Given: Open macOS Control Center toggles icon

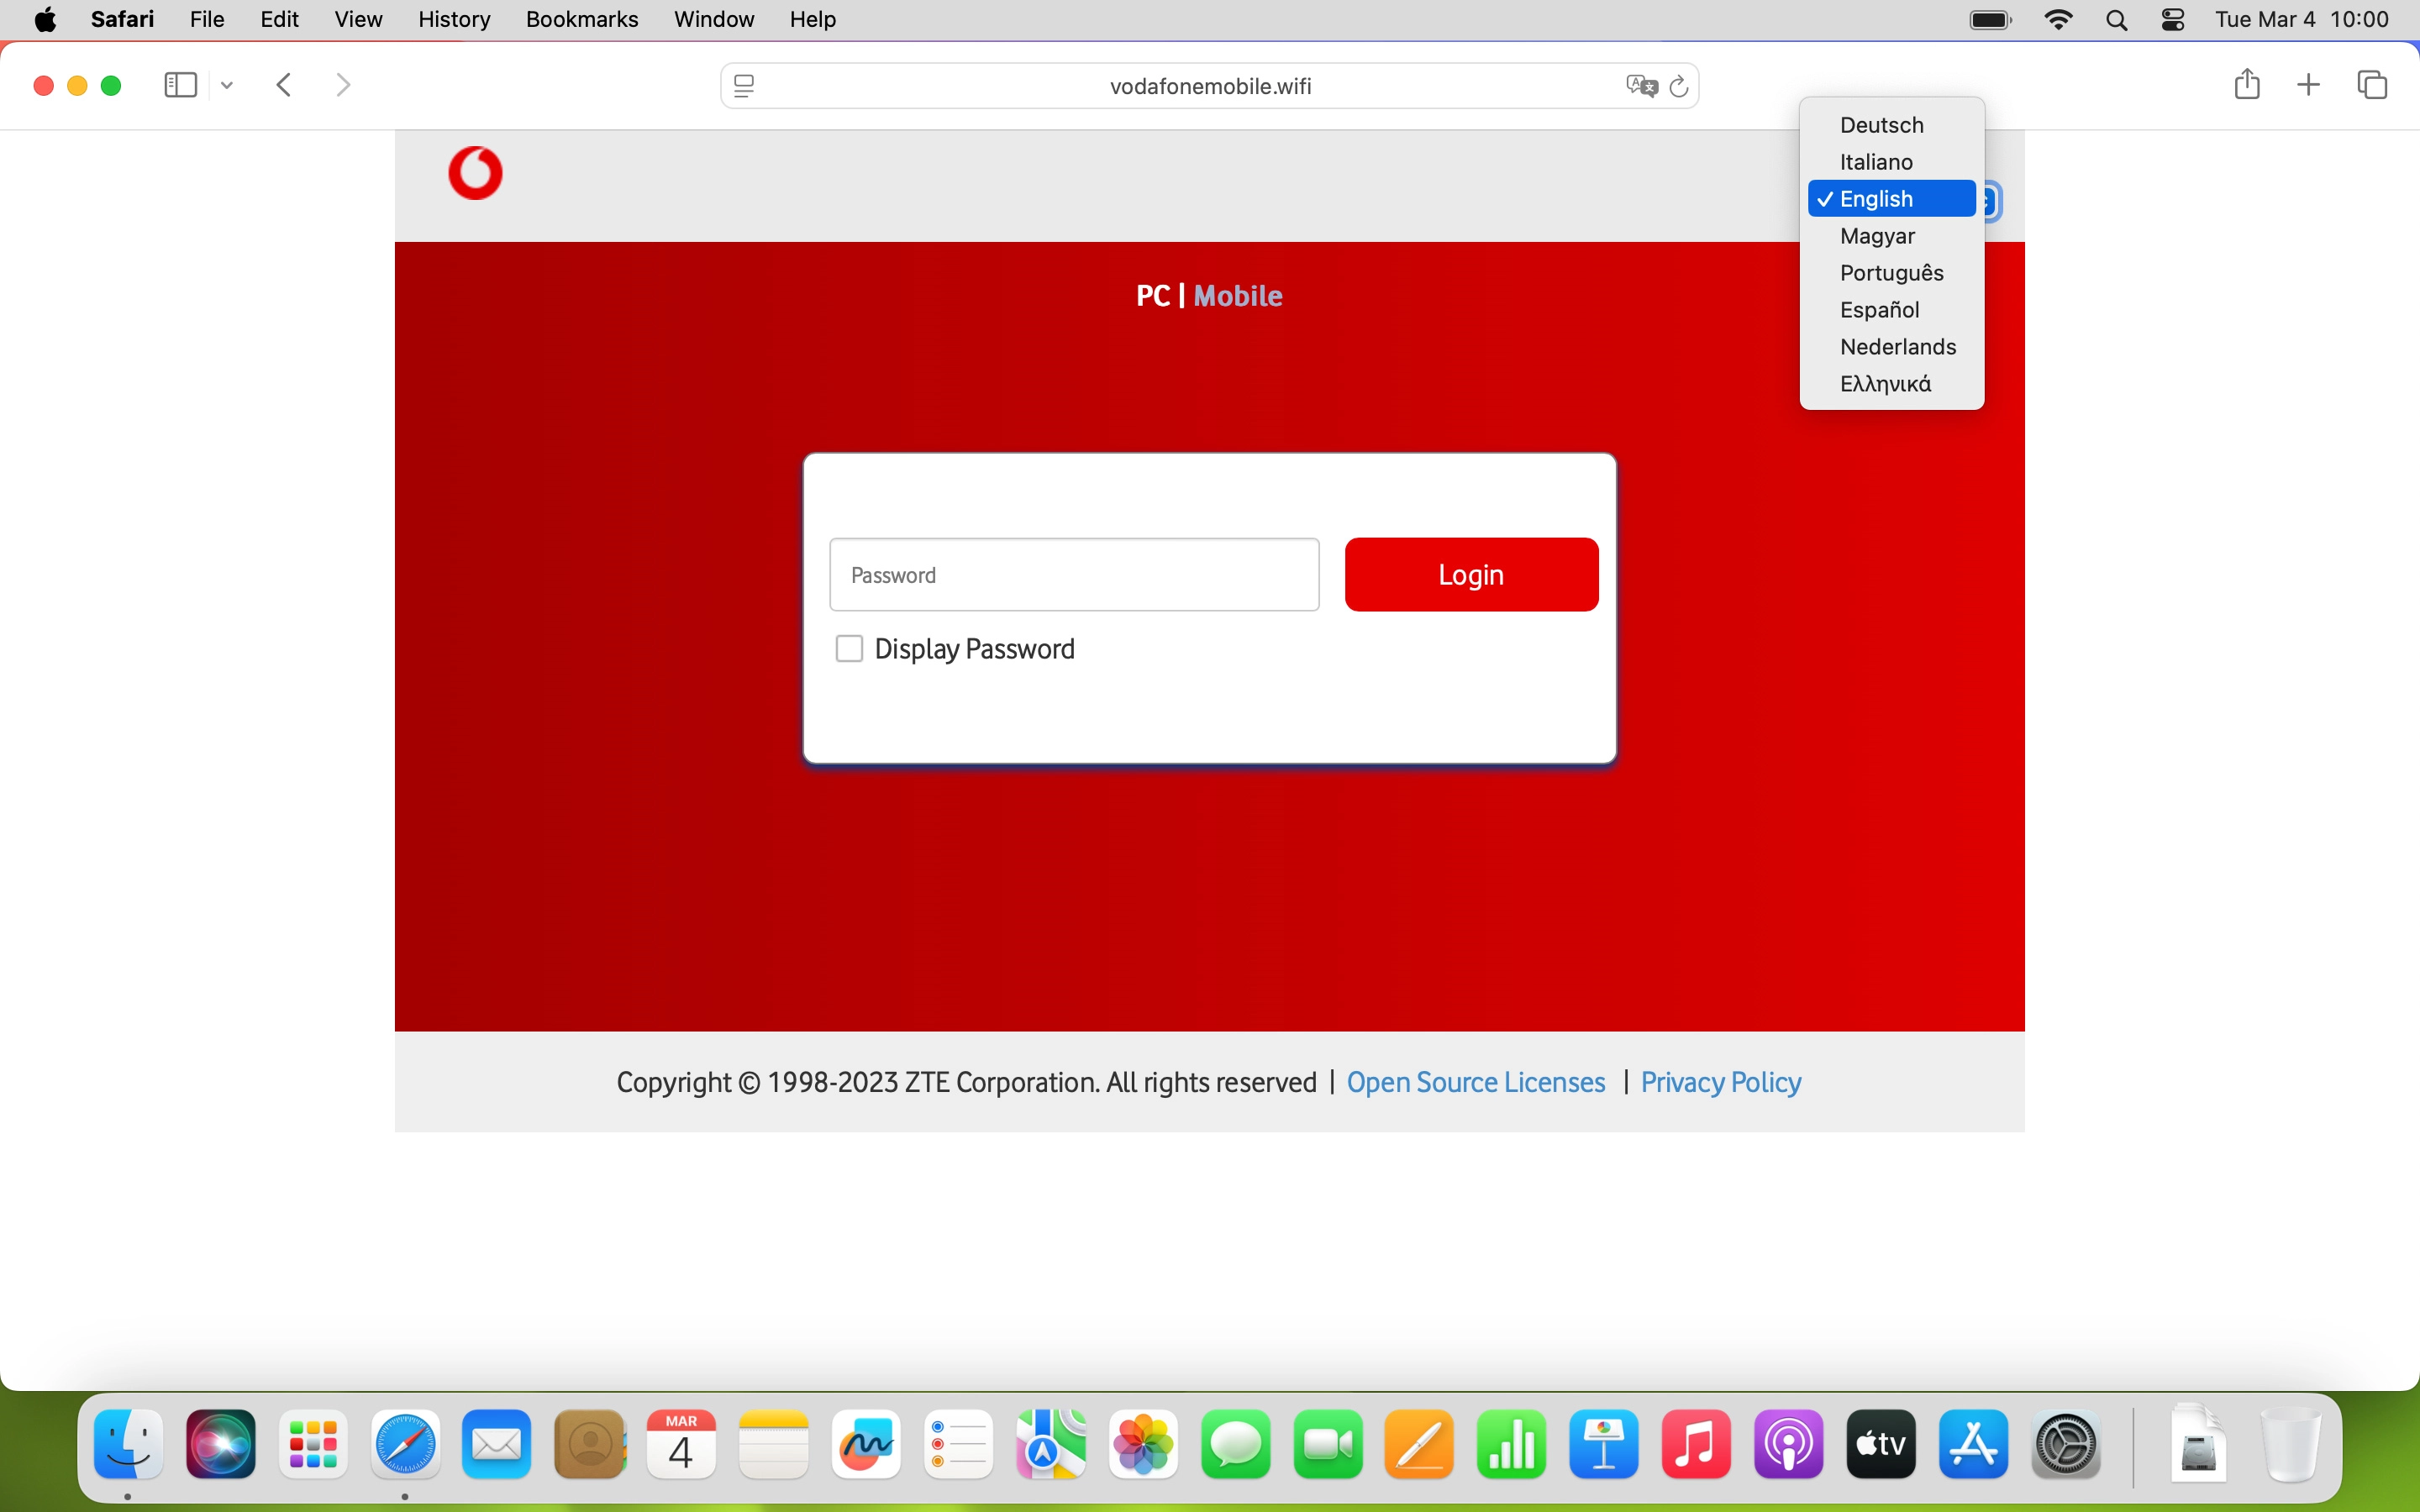Looking at the screenshot, I should click(x=2172, y=20).
